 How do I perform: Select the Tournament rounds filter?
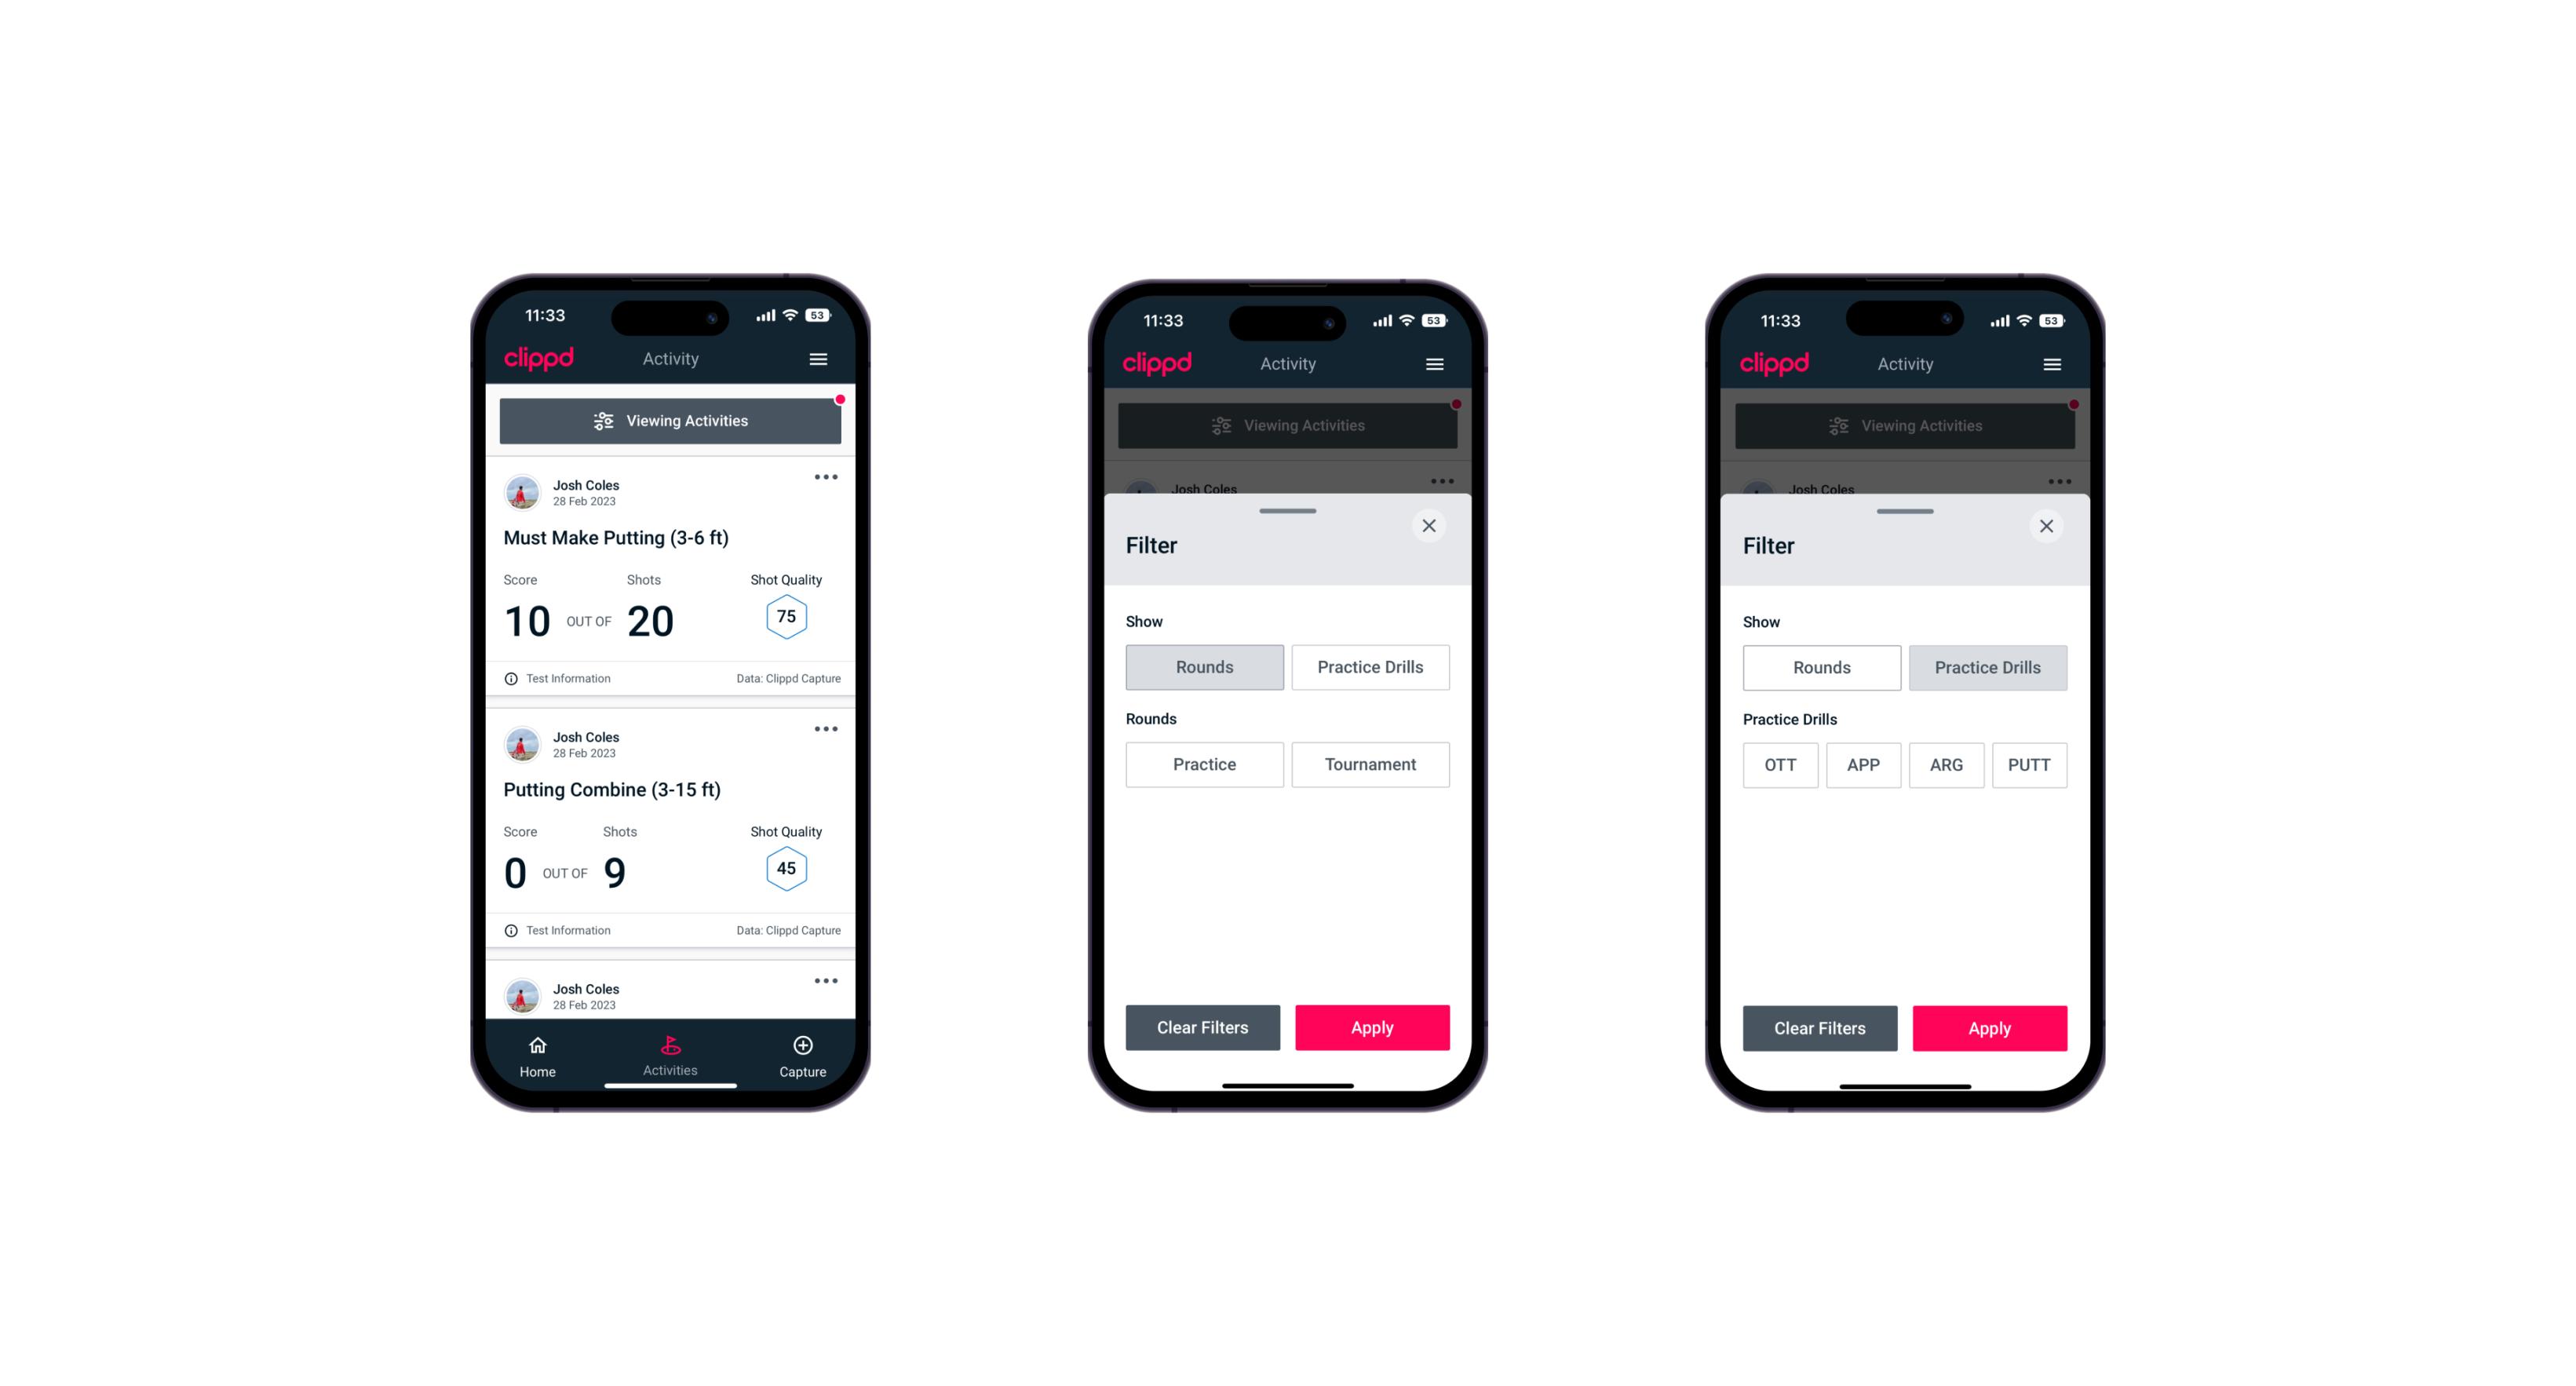pos(1366,764)
